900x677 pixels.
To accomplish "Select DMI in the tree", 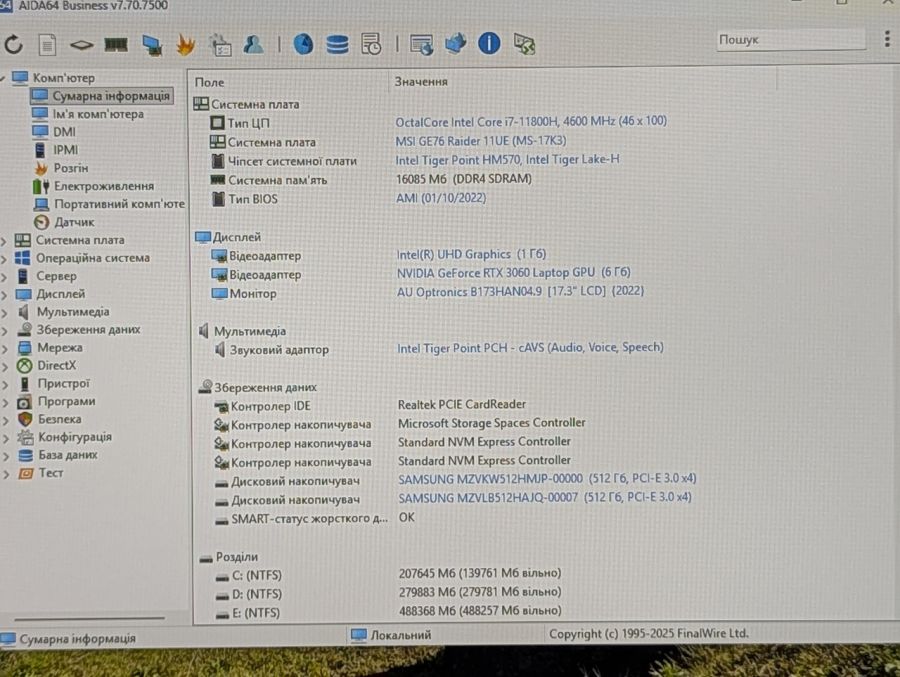I will pyautogui.click(x=64, y=132).
